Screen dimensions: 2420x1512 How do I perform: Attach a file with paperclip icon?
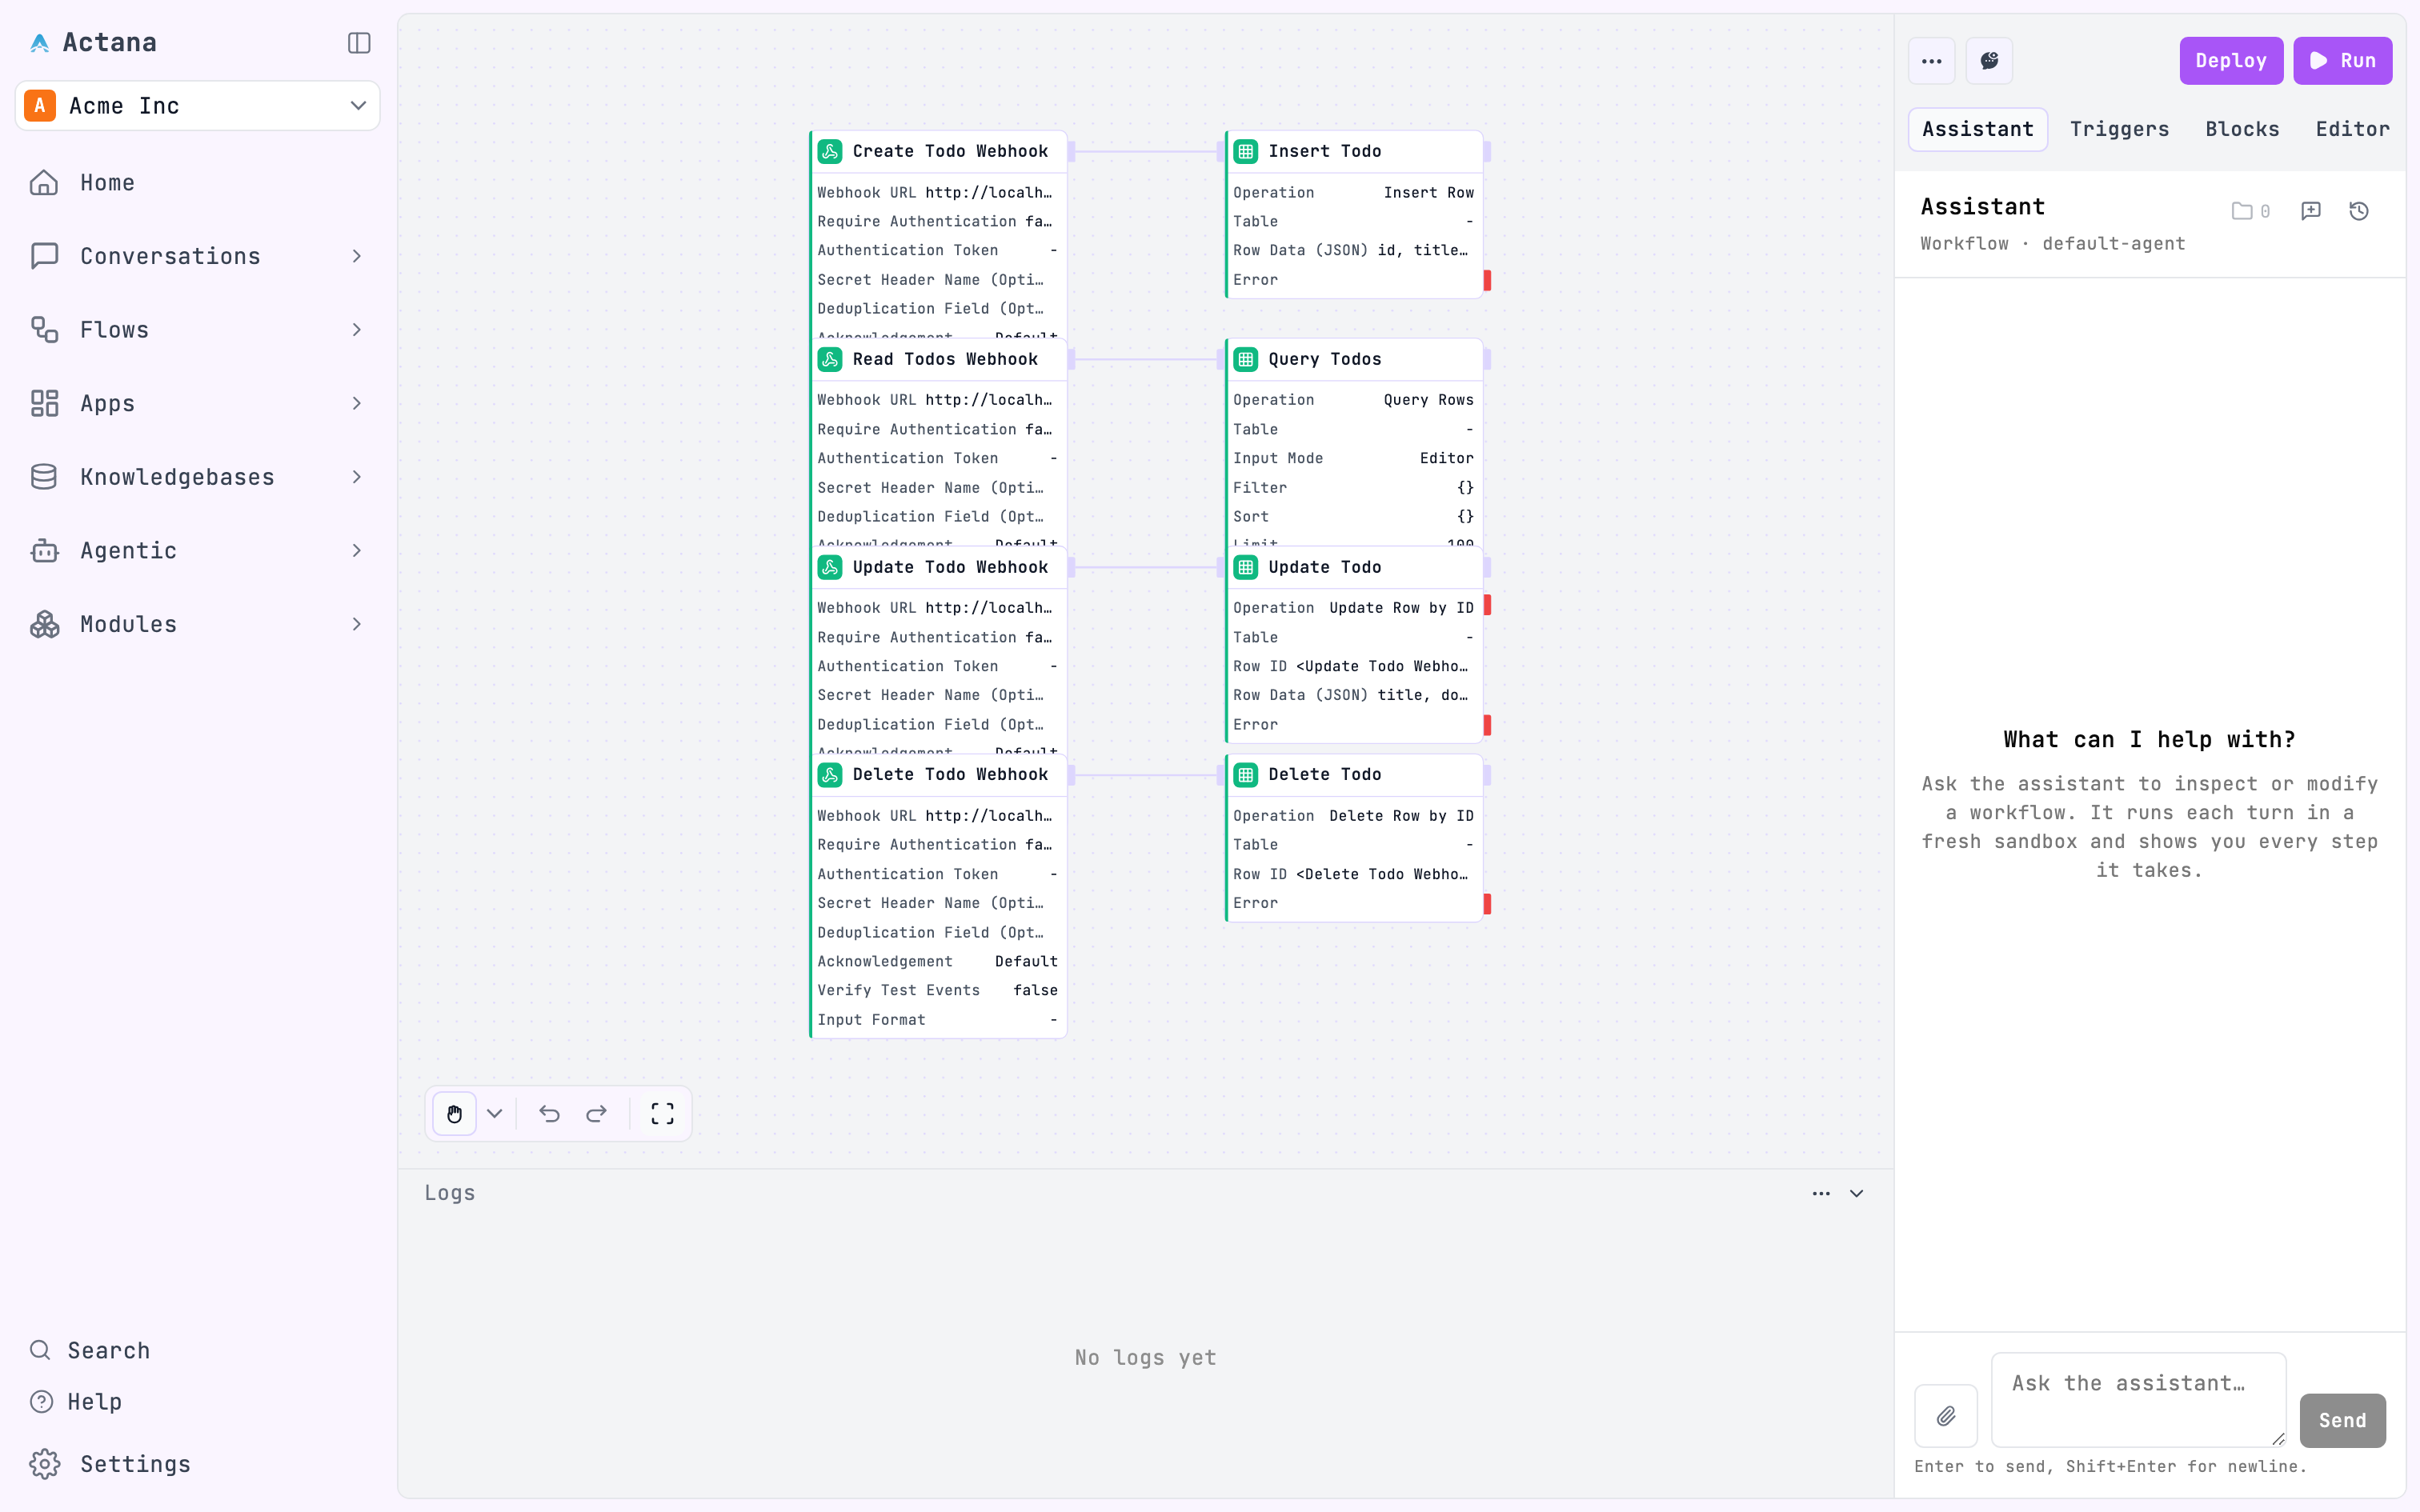pos(1946,1416)
